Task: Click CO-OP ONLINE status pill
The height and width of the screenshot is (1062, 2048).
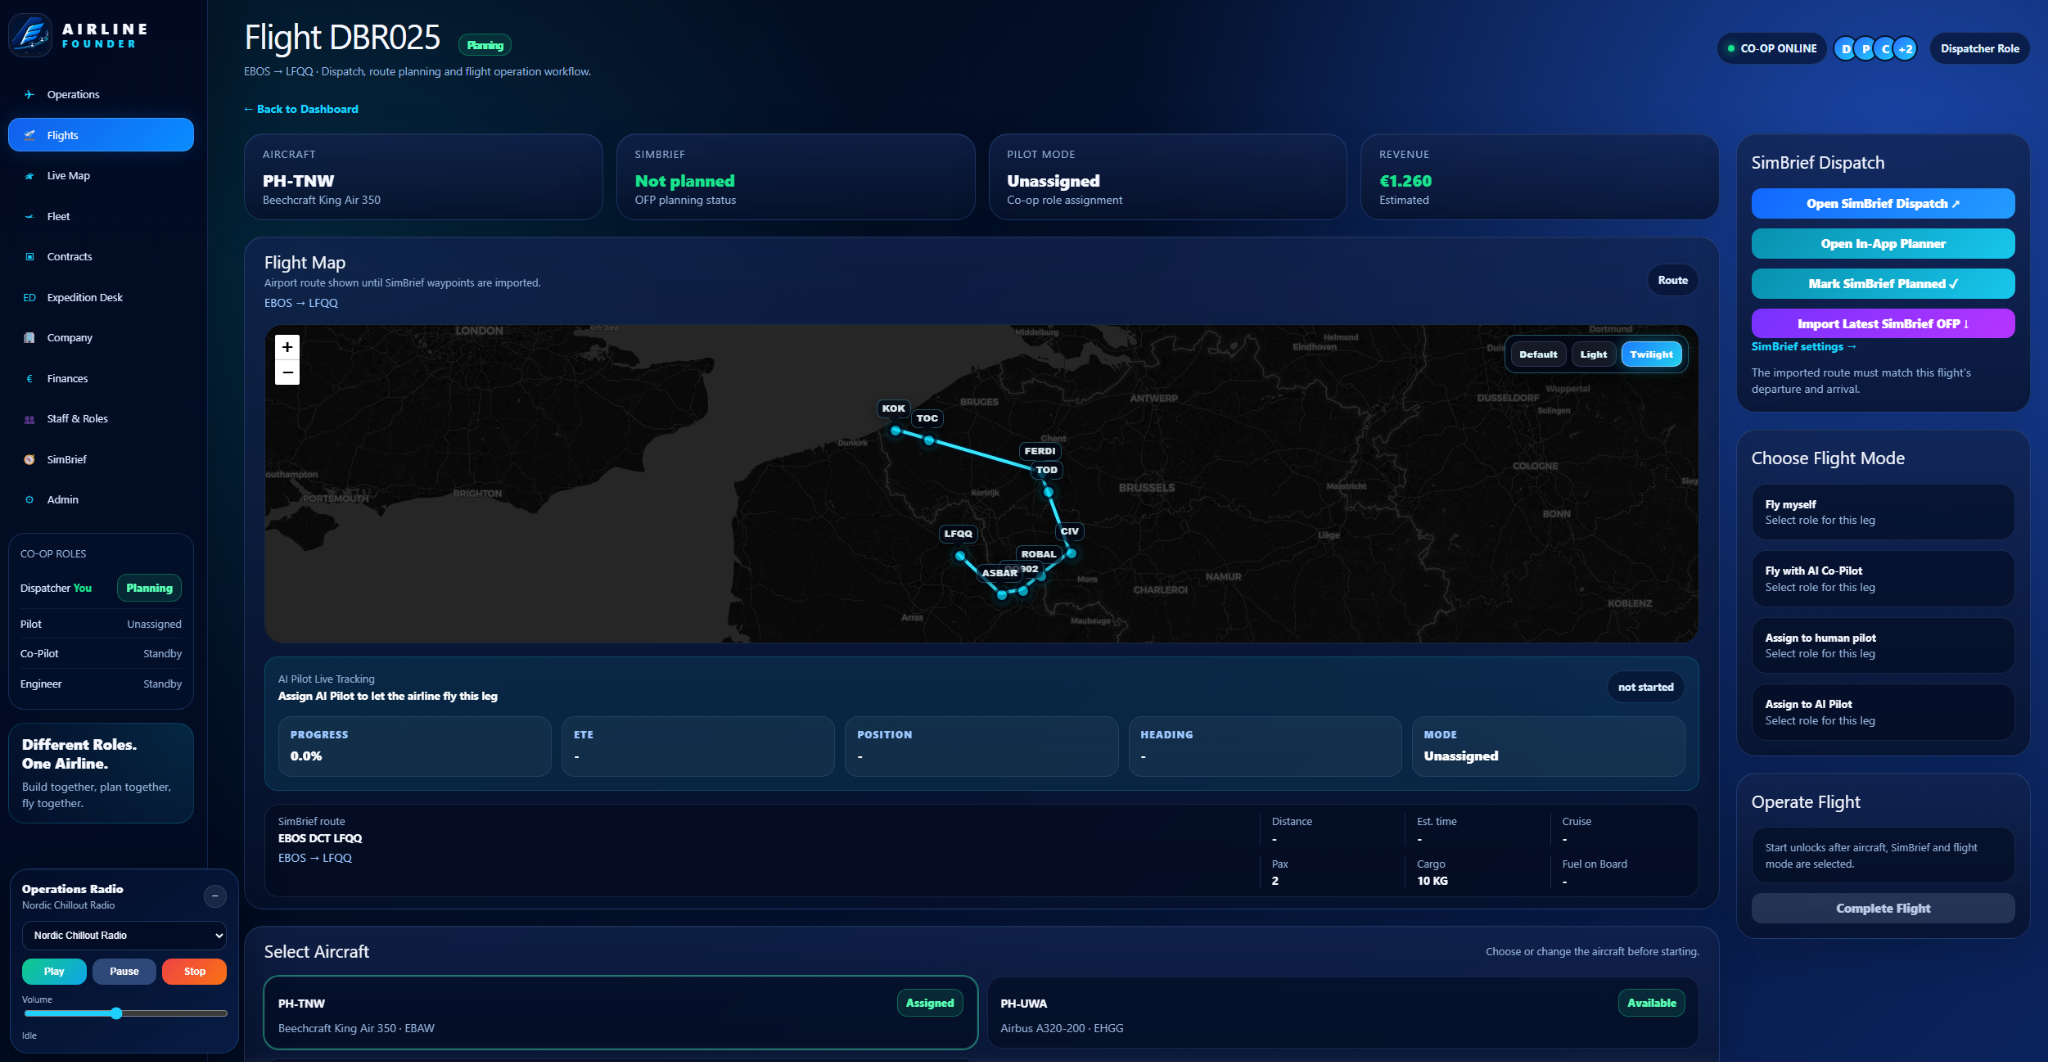Action: coord(1771,49)
